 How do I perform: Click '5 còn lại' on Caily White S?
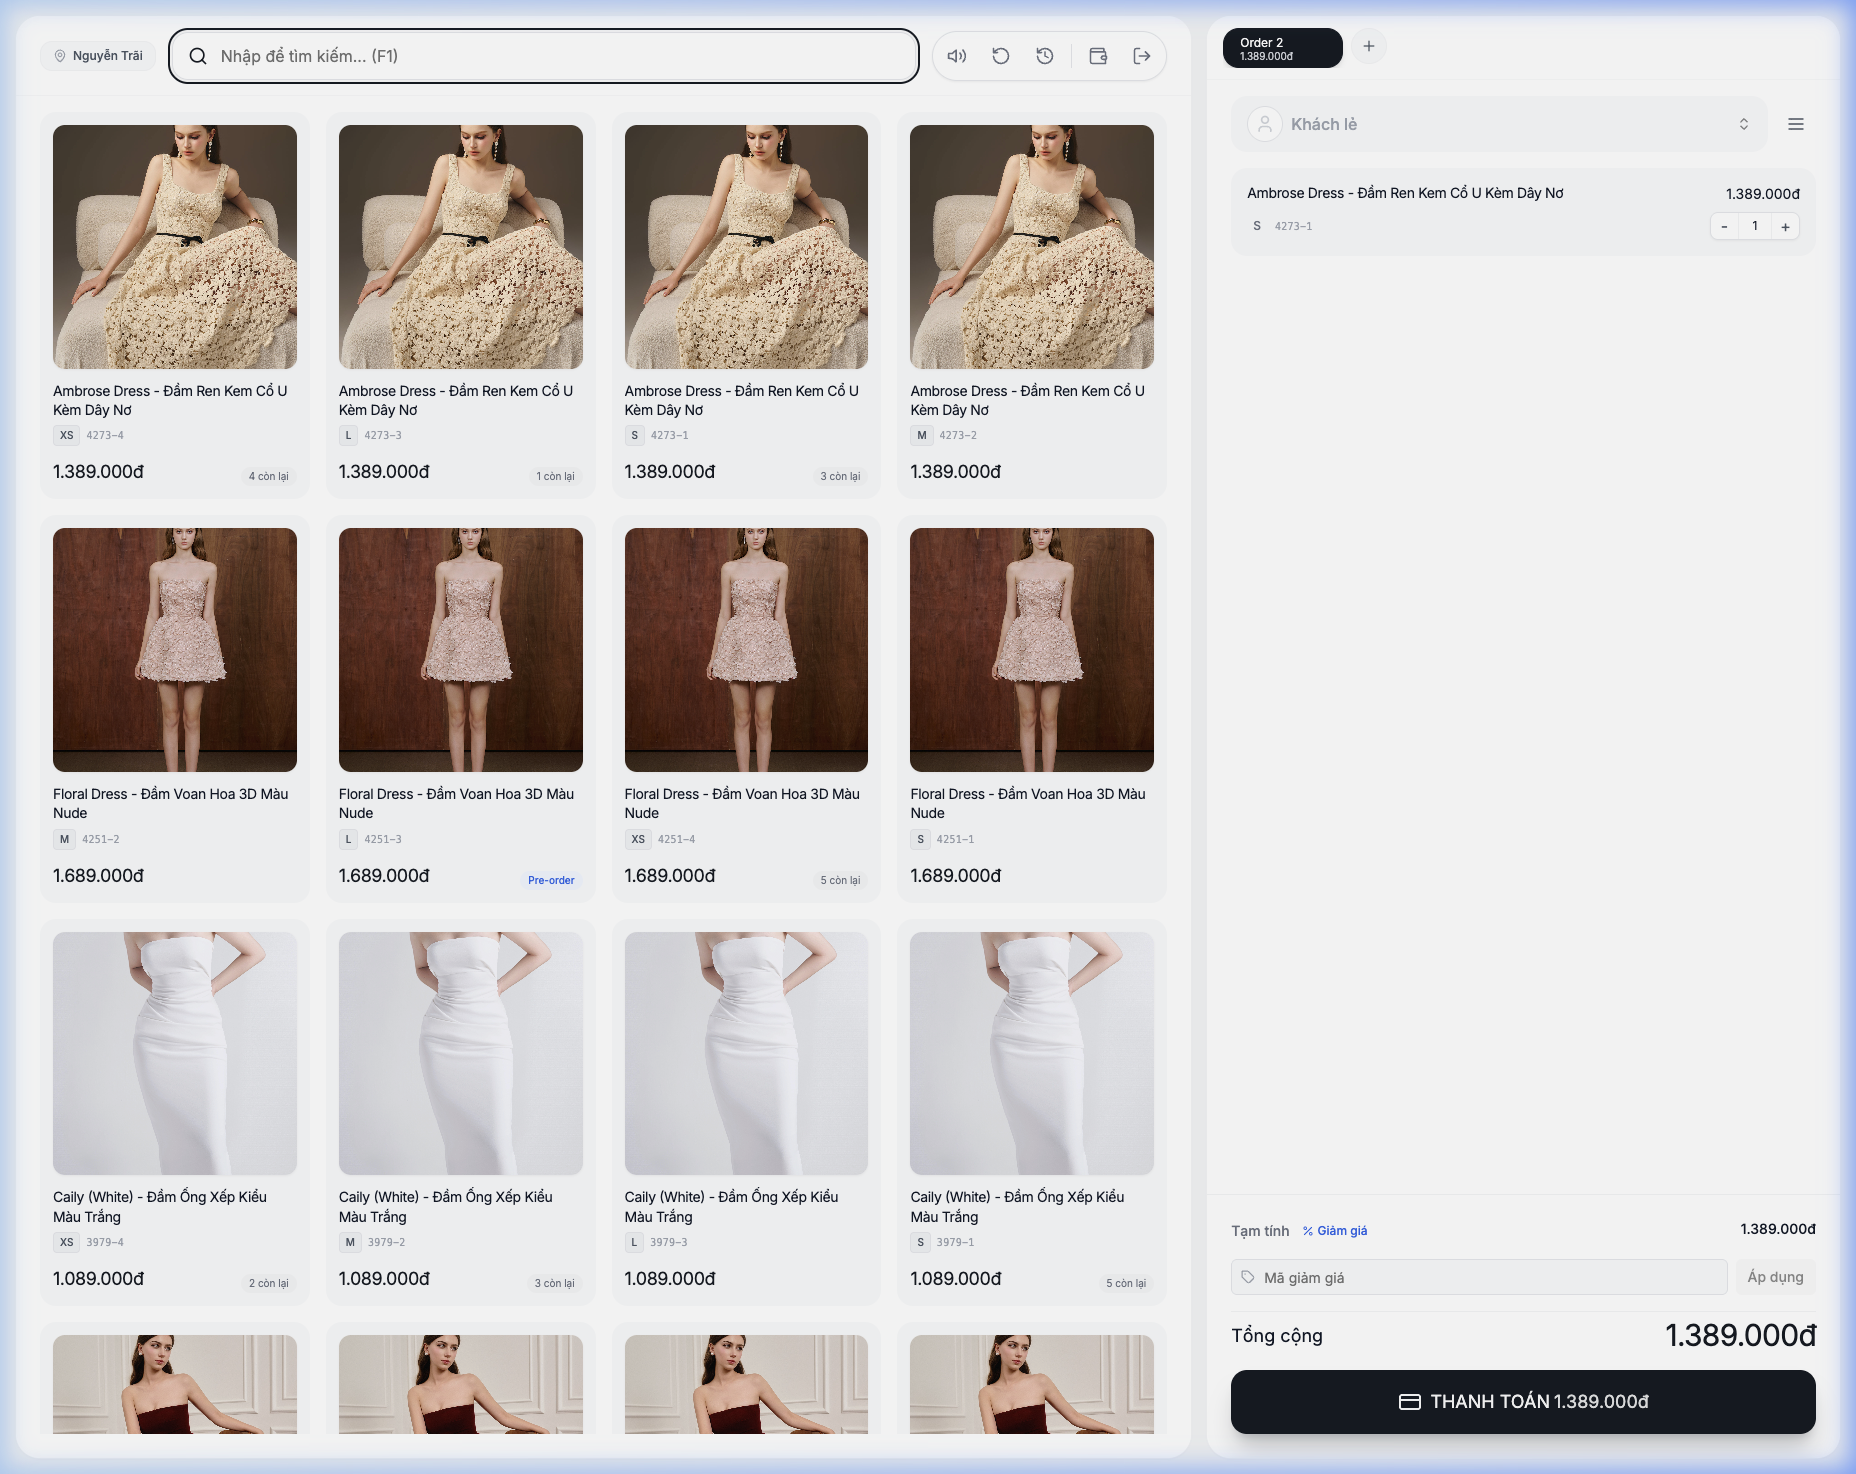click(1126, 1283)
